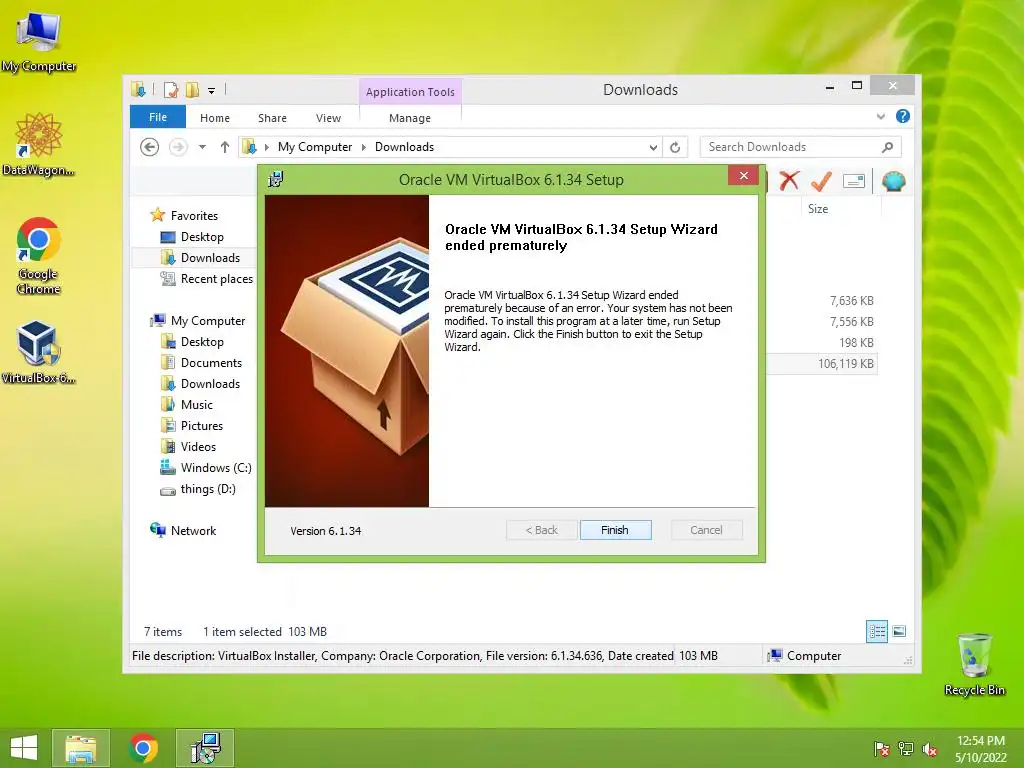This screenshot has height=768, width=1024.
Task: Select VirtualBox setup taskbar icon
Action: [x=205, y=748]
